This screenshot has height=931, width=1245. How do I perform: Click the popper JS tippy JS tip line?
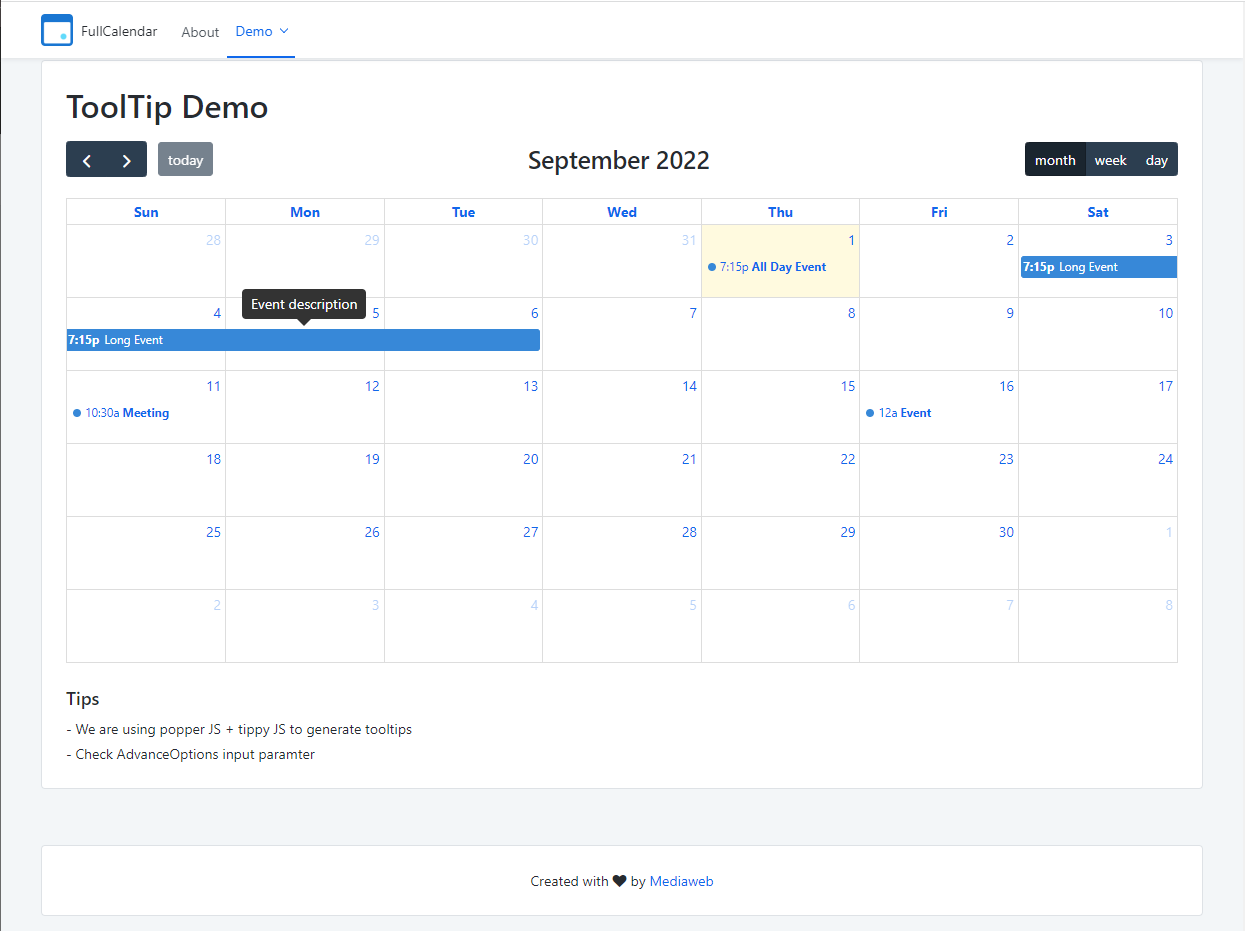pos(239,729)
